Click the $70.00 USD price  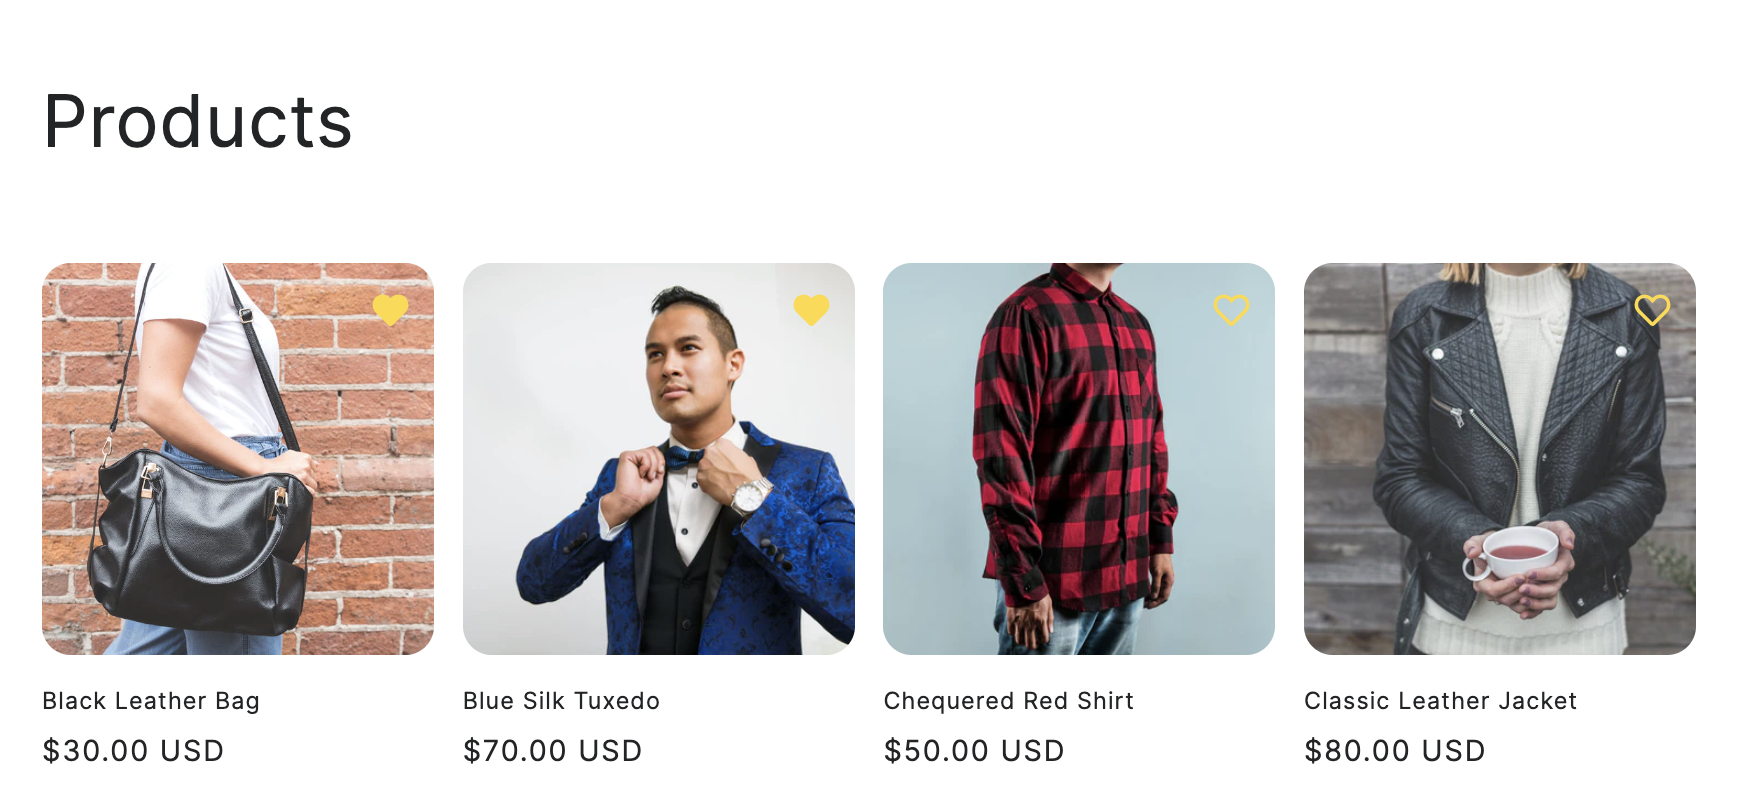pos(552,751)
